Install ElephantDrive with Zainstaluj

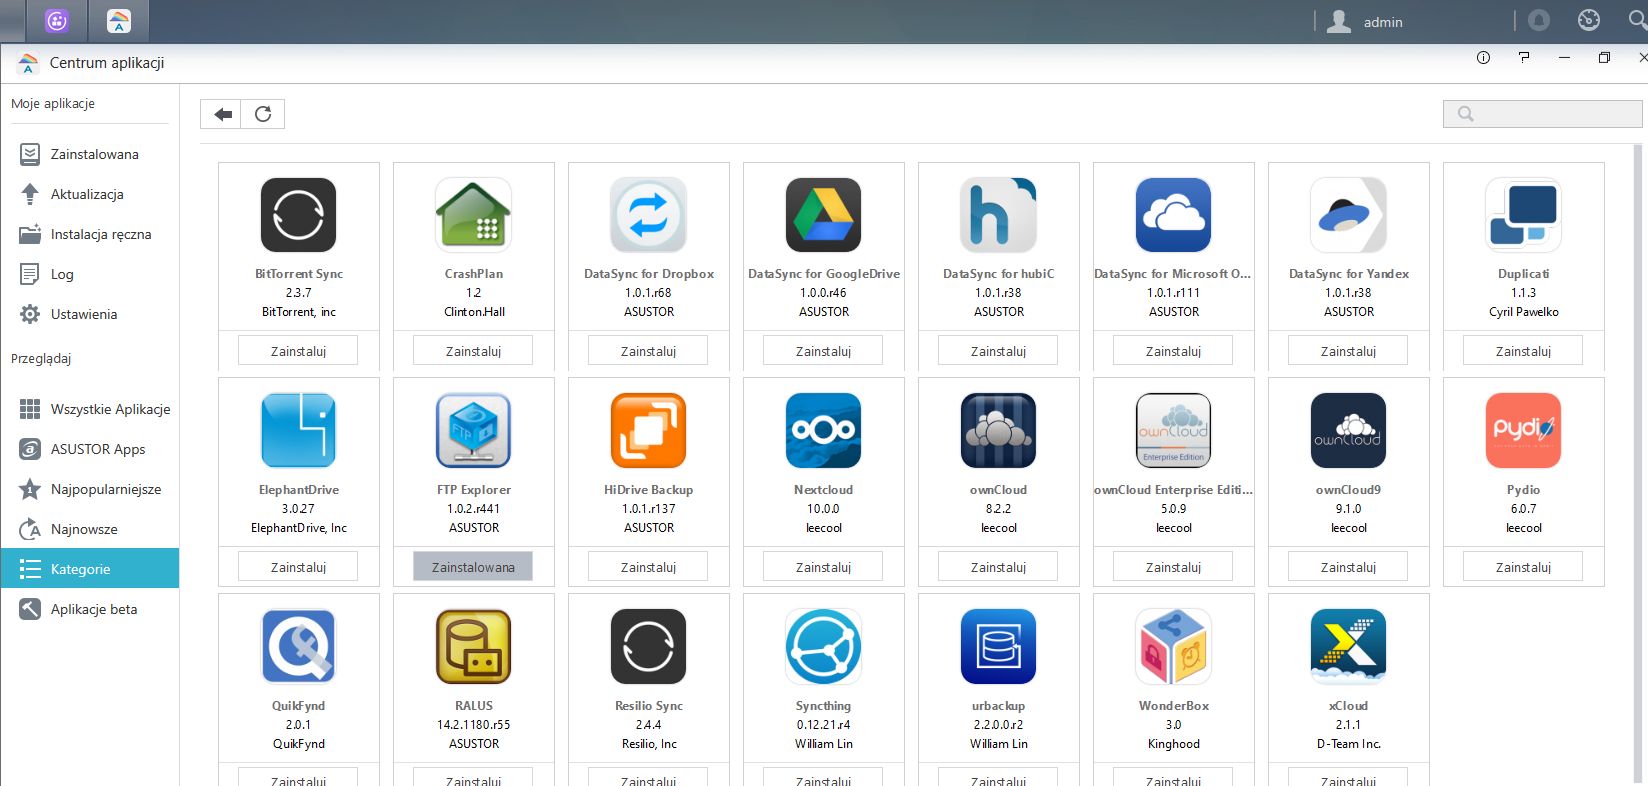point(298,567)
